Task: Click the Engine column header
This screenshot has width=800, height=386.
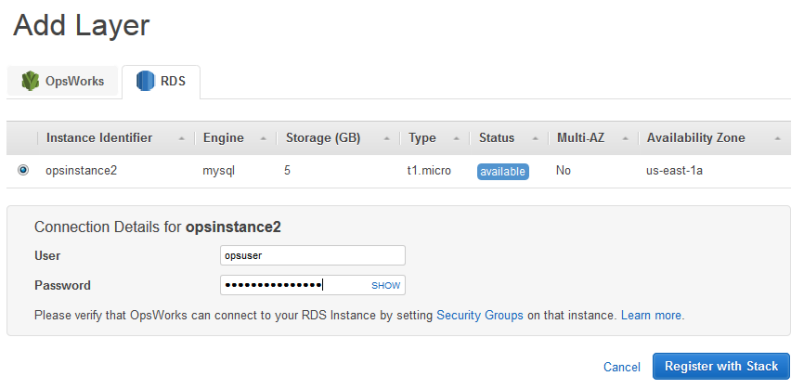Action: pyautogui.click(x=223, y=138)
